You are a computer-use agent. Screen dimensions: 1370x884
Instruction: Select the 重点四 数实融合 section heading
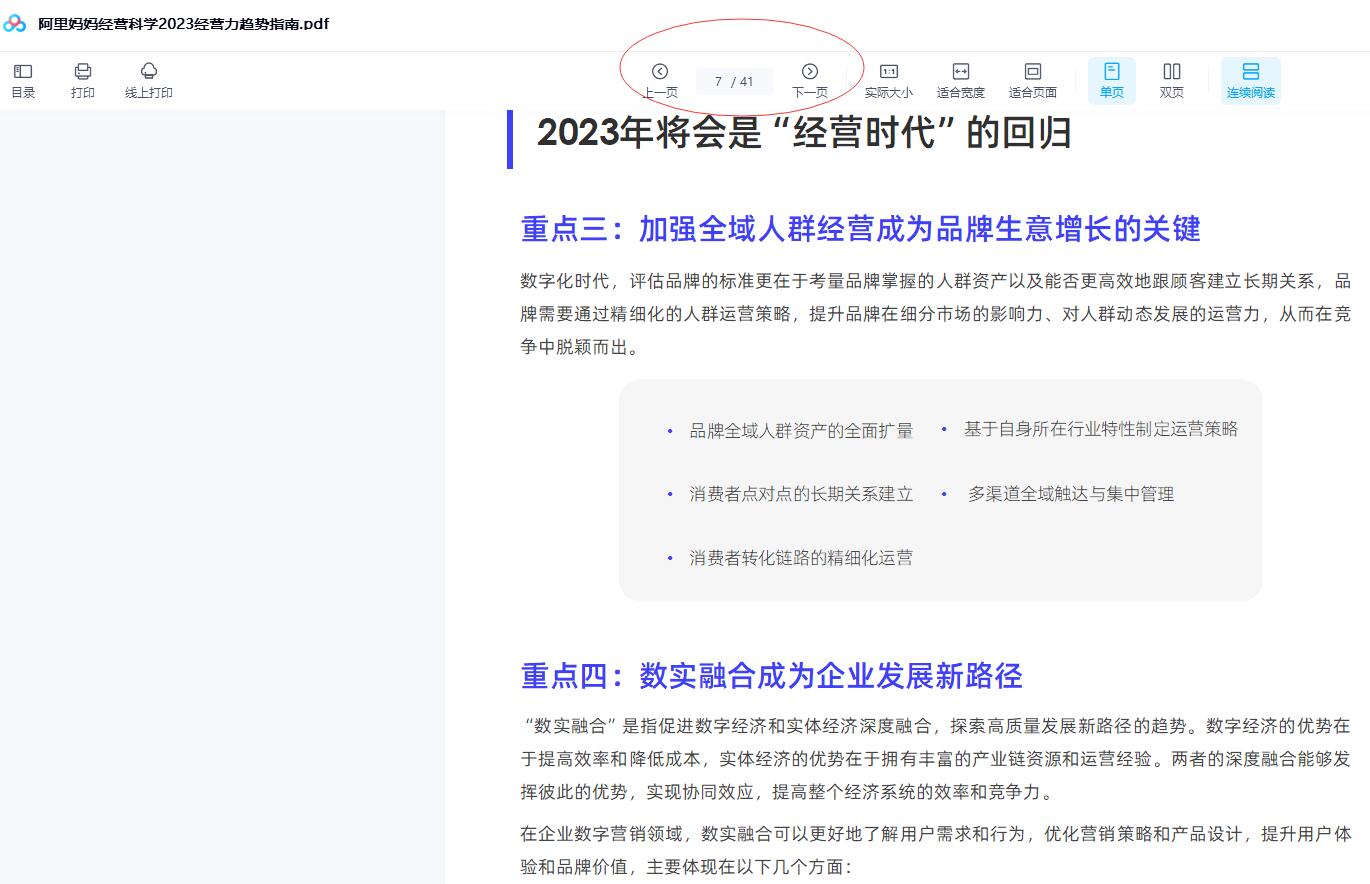(x=771, y=676)
